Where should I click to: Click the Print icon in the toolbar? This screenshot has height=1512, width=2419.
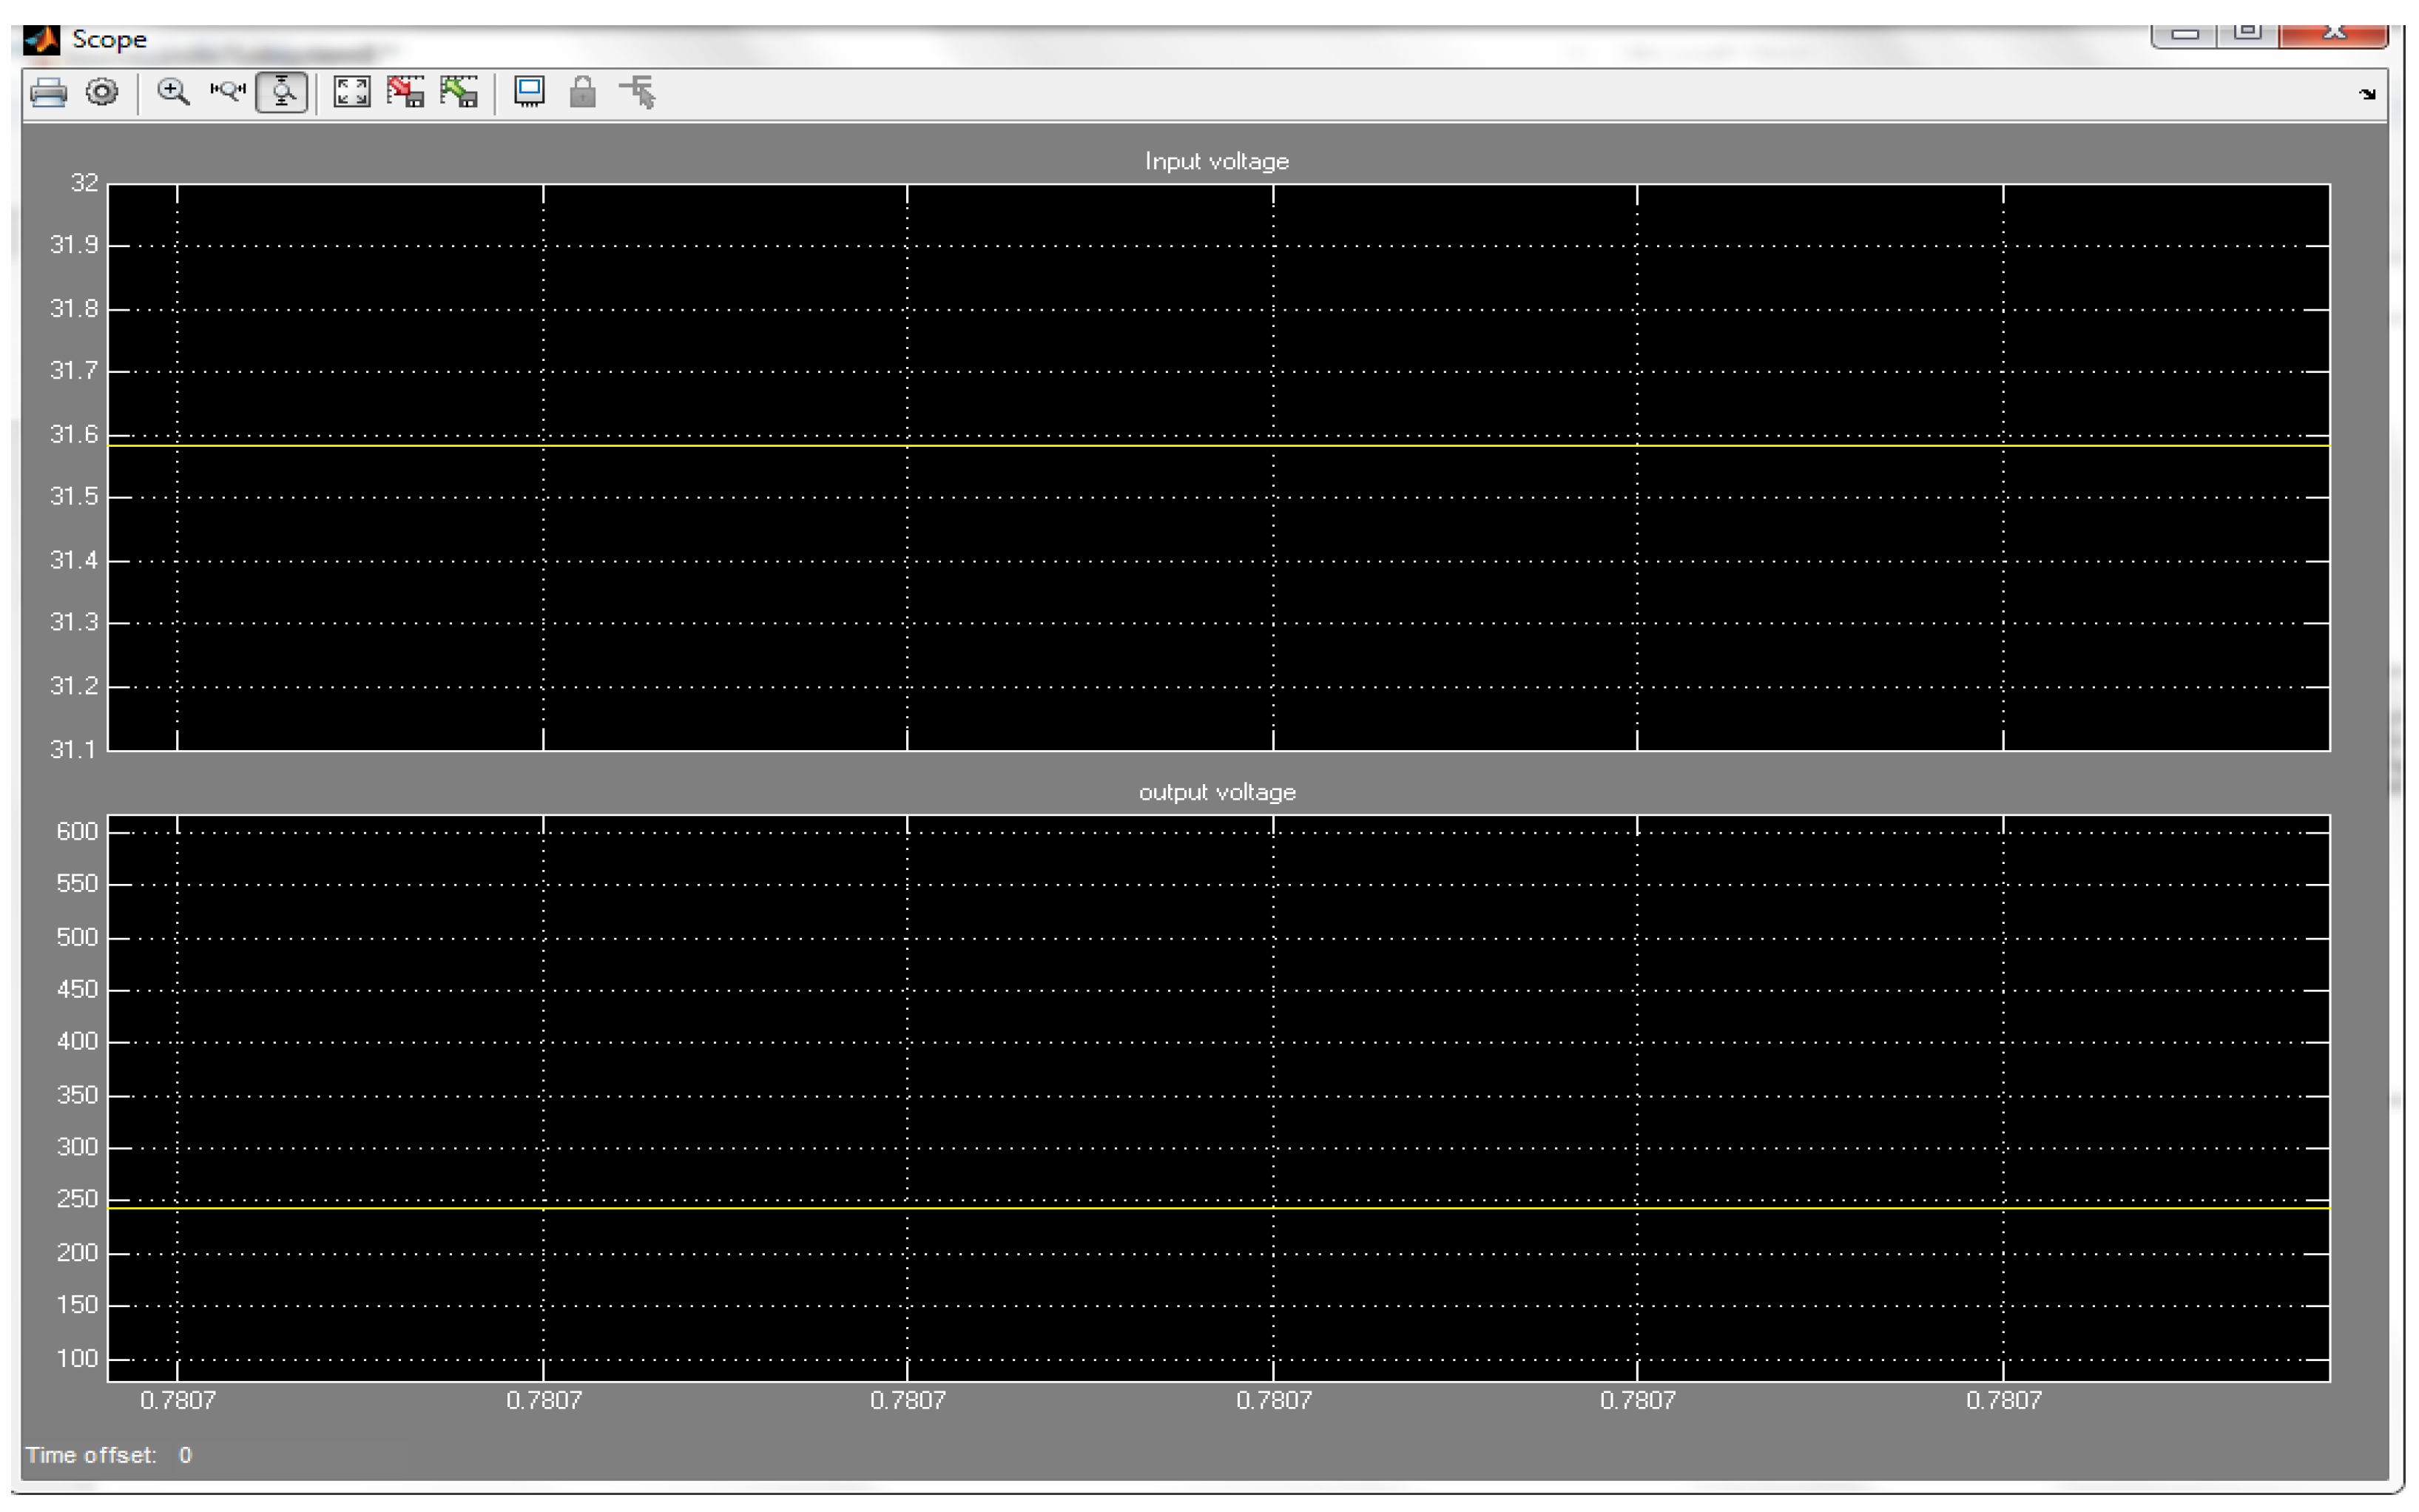(x=48, y=93)
